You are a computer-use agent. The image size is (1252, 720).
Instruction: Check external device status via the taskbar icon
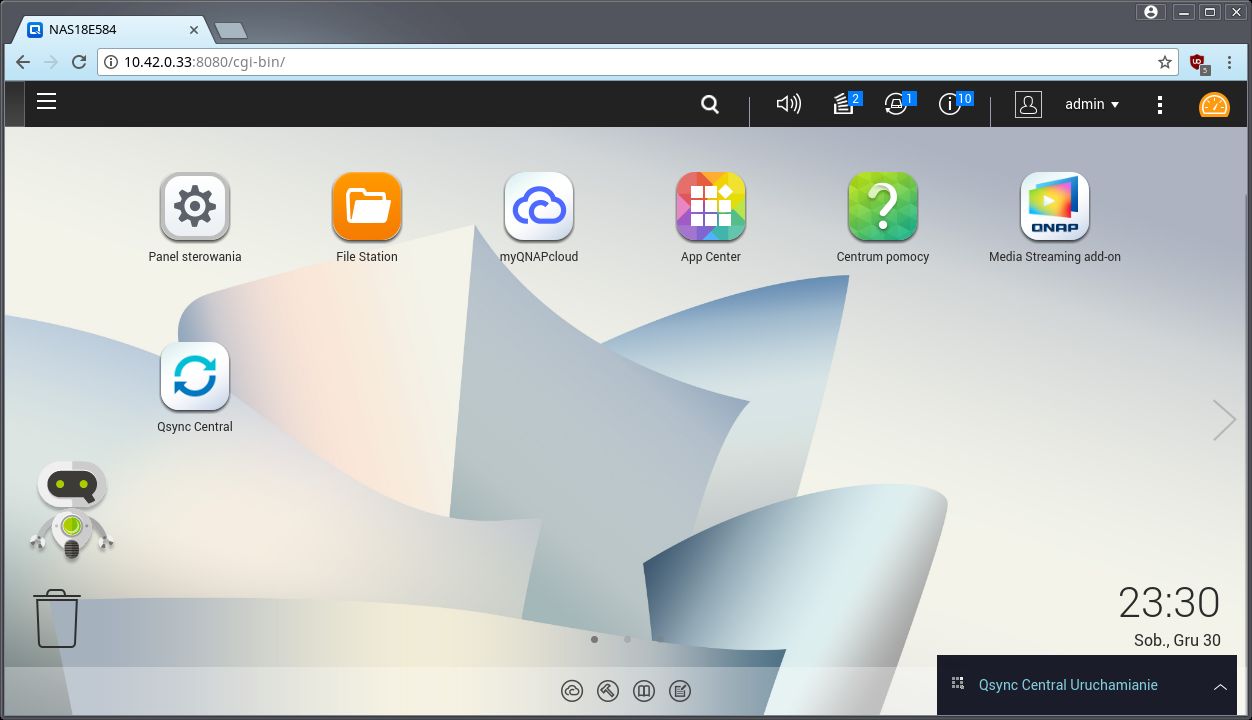pos(895,104)
